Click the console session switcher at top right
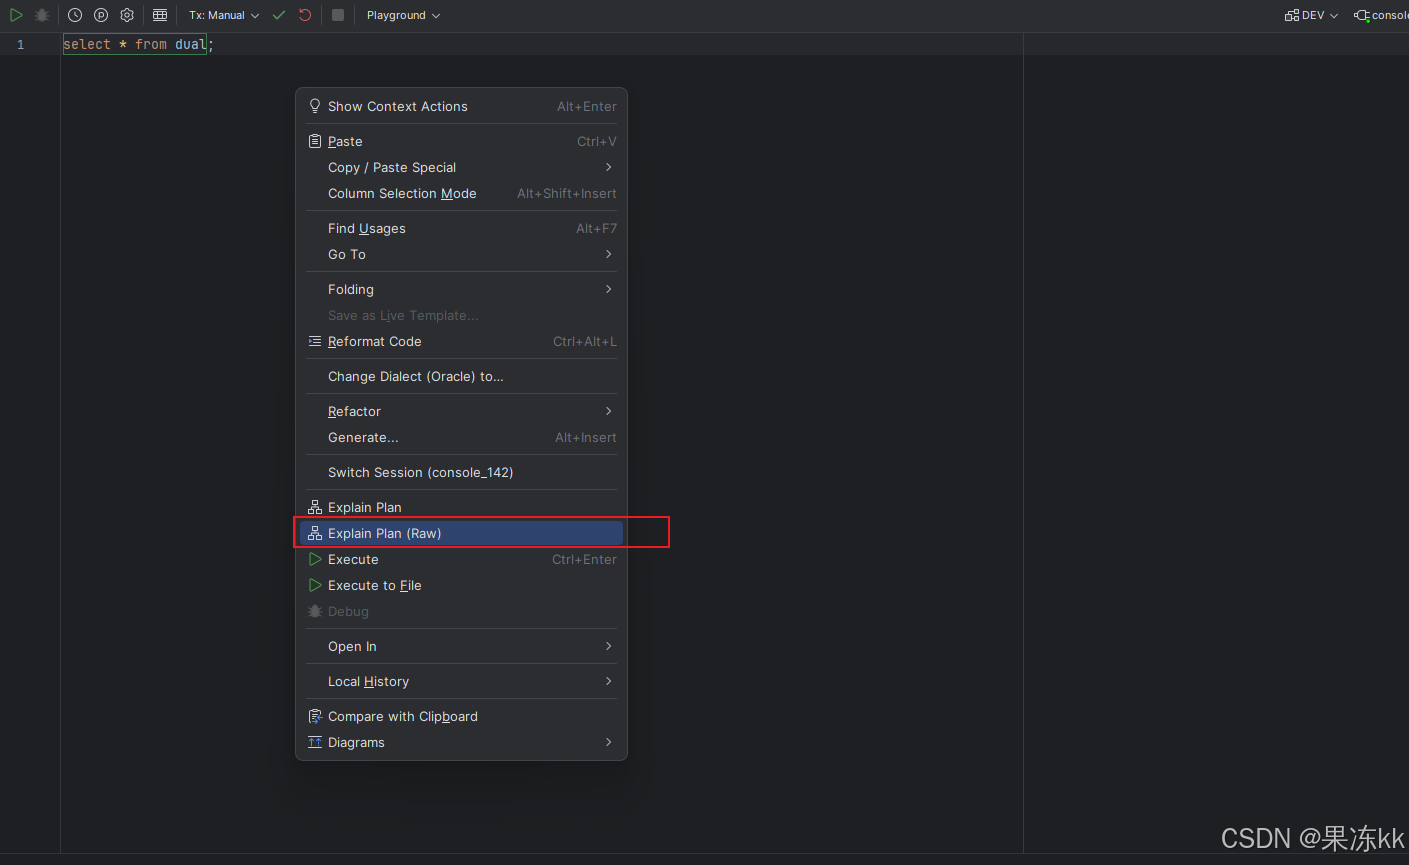Screen dimensions: 1409x865 point(1381,15)
